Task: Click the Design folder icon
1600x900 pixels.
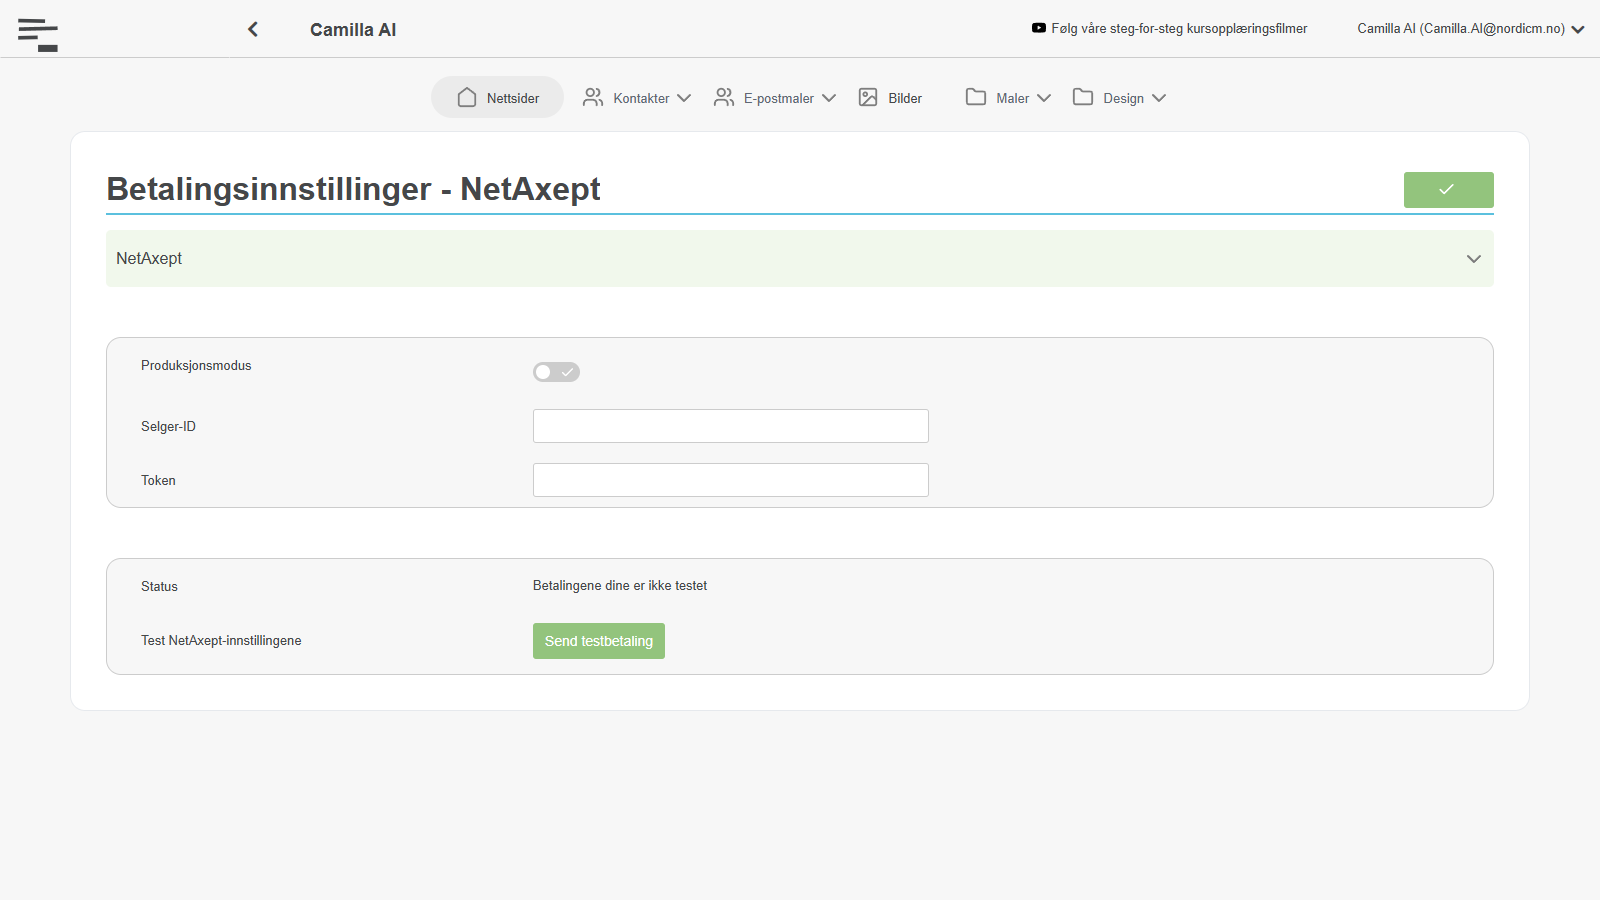Action: click(x=1083, y=97)
